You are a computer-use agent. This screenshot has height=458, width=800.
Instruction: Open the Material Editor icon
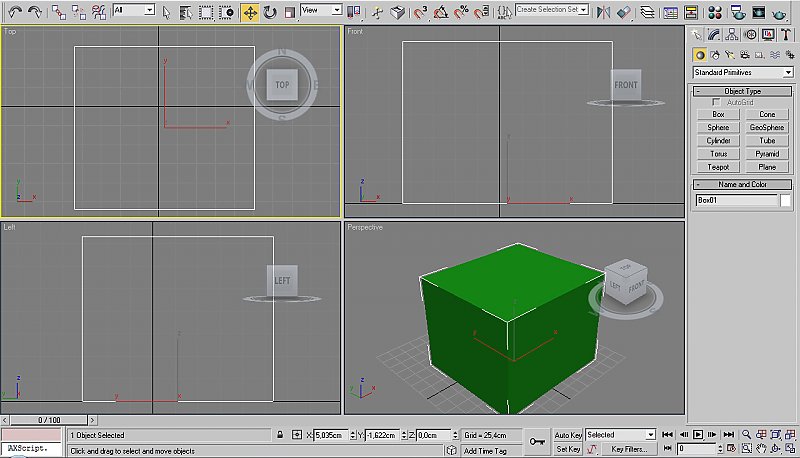click(x=715, y=12)
